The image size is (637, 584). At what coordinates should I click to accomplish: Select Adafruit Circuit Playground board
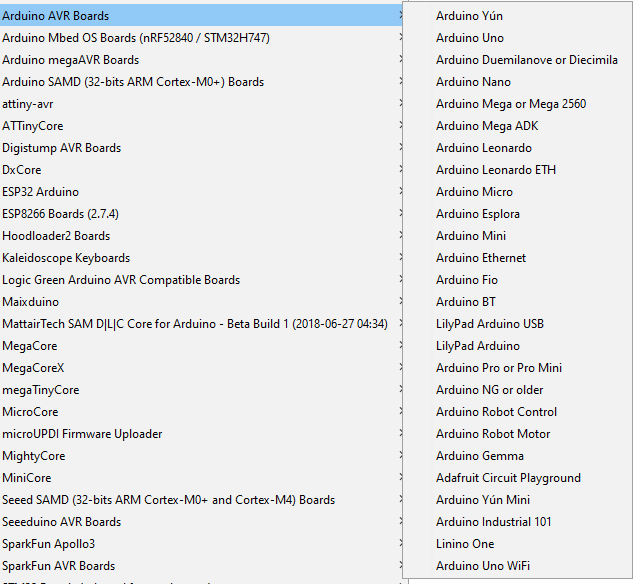click(518, 478)
